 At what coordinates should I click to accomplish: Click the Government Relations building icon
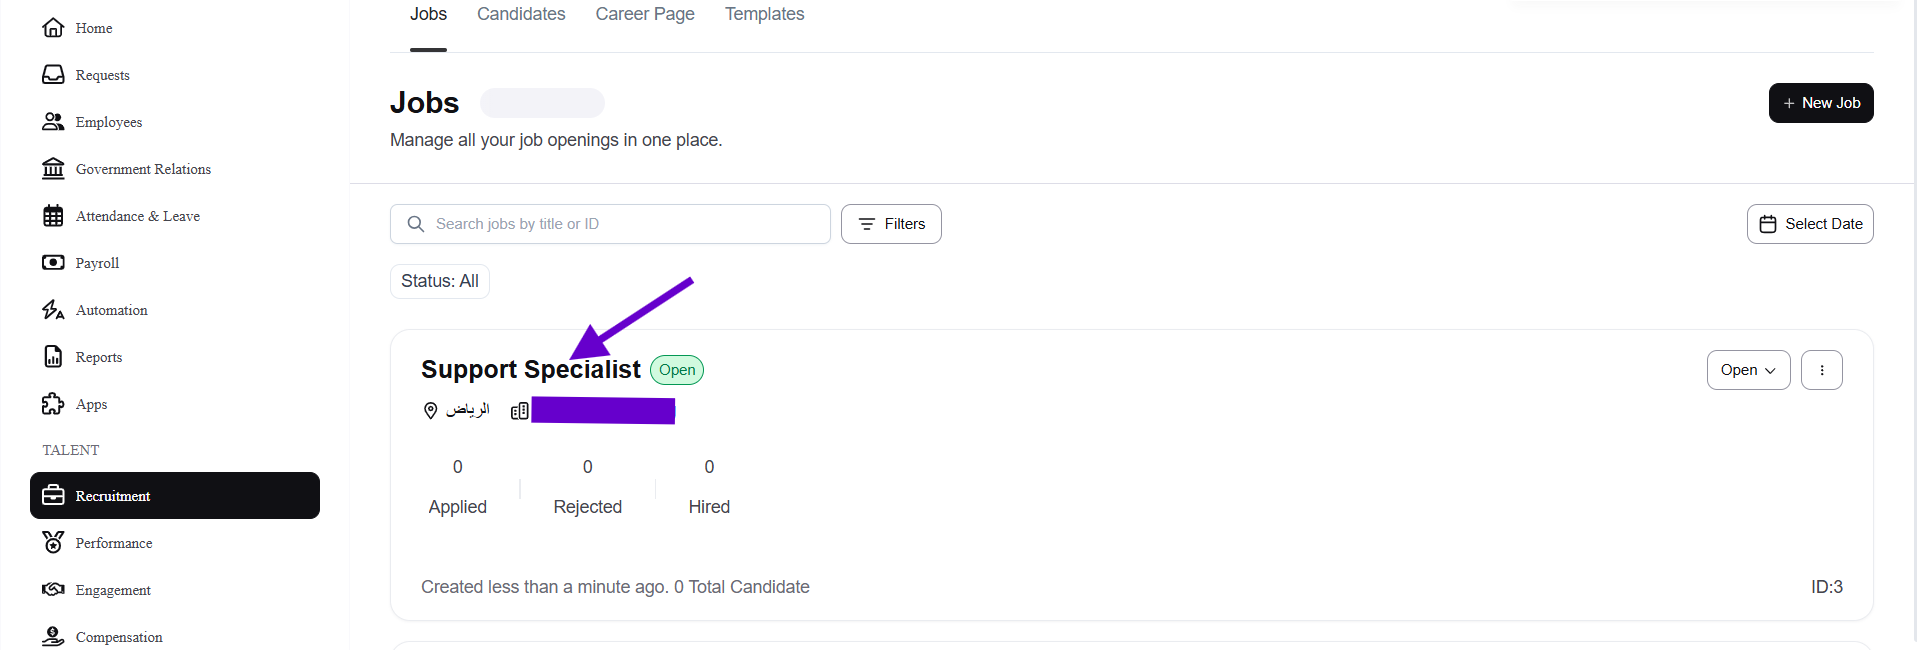click(53, 169)
